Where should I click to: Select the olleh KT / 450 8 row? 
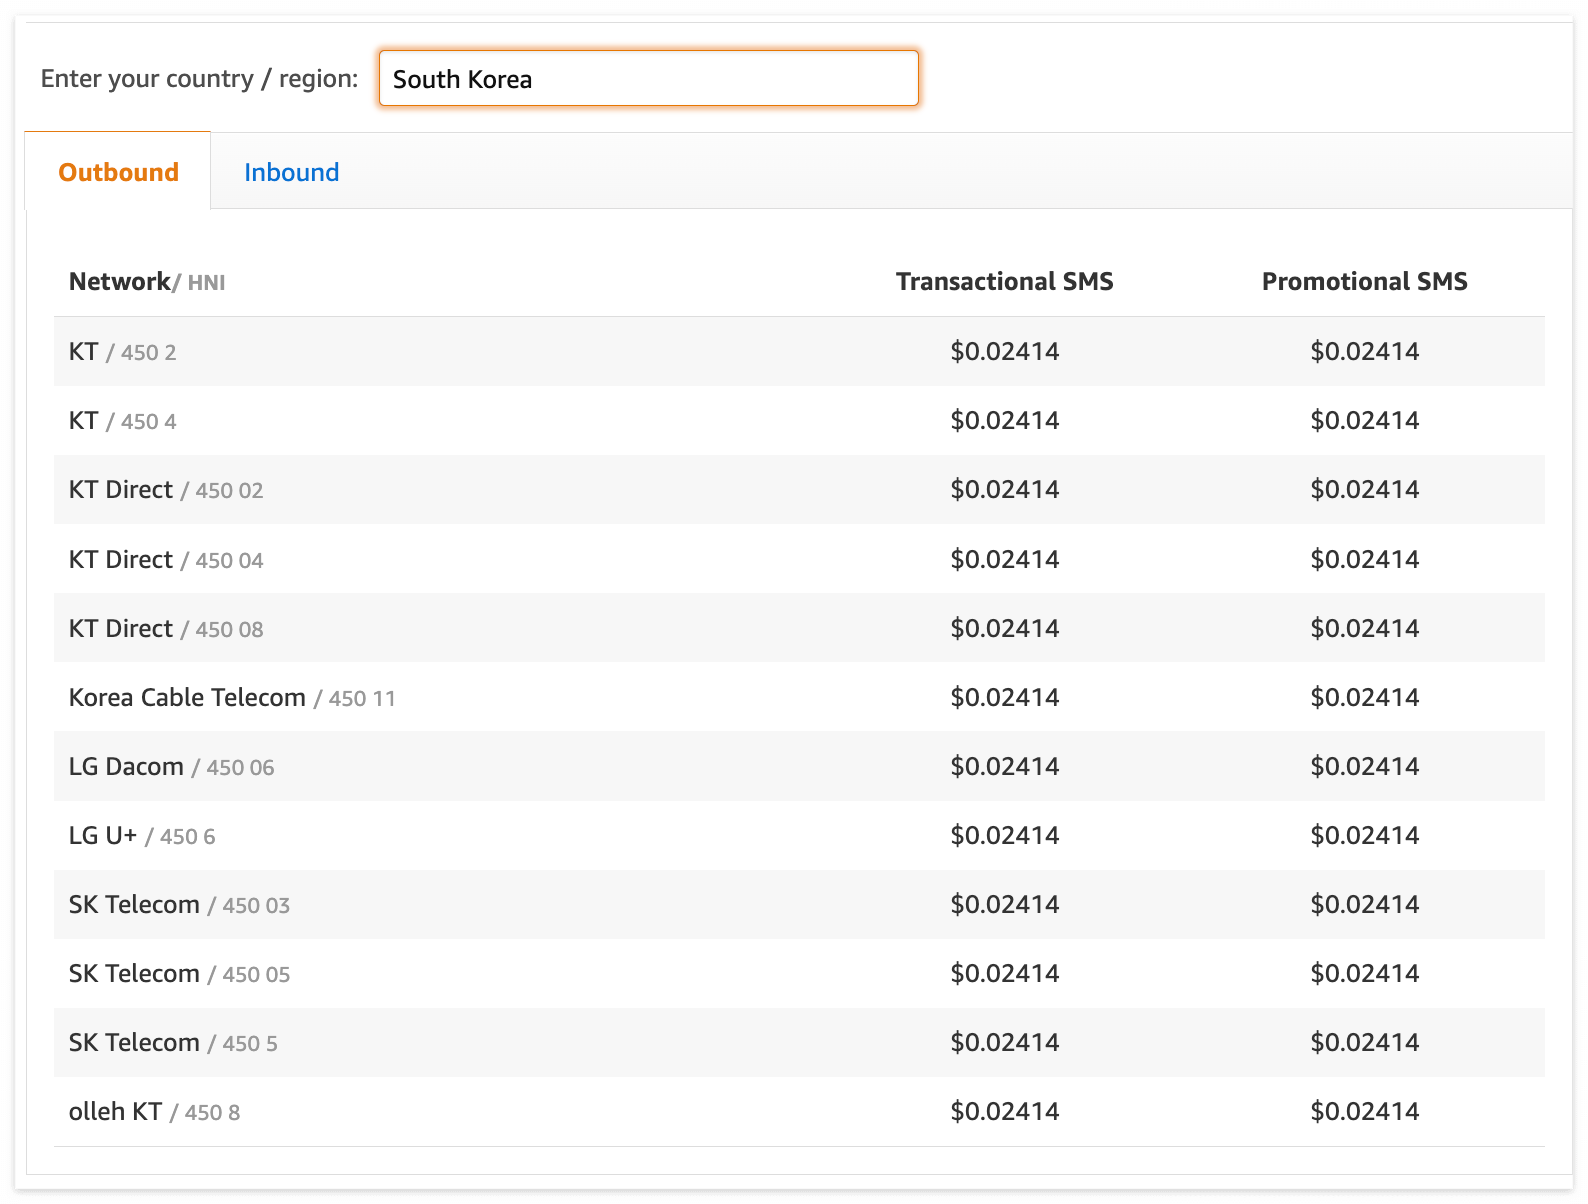[799, 1111]
